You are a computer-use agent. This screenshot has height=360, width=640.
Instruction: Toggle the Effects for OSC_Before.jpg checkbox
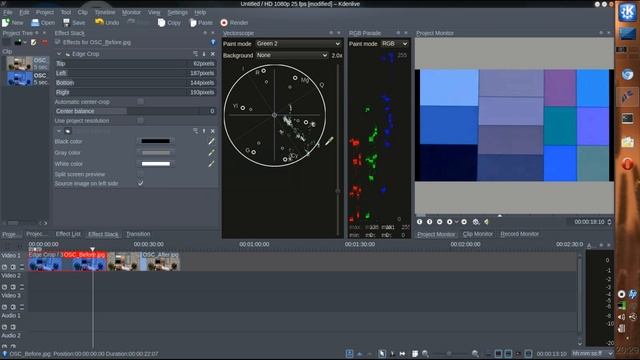pyautogui.click(x=58, y=42)
